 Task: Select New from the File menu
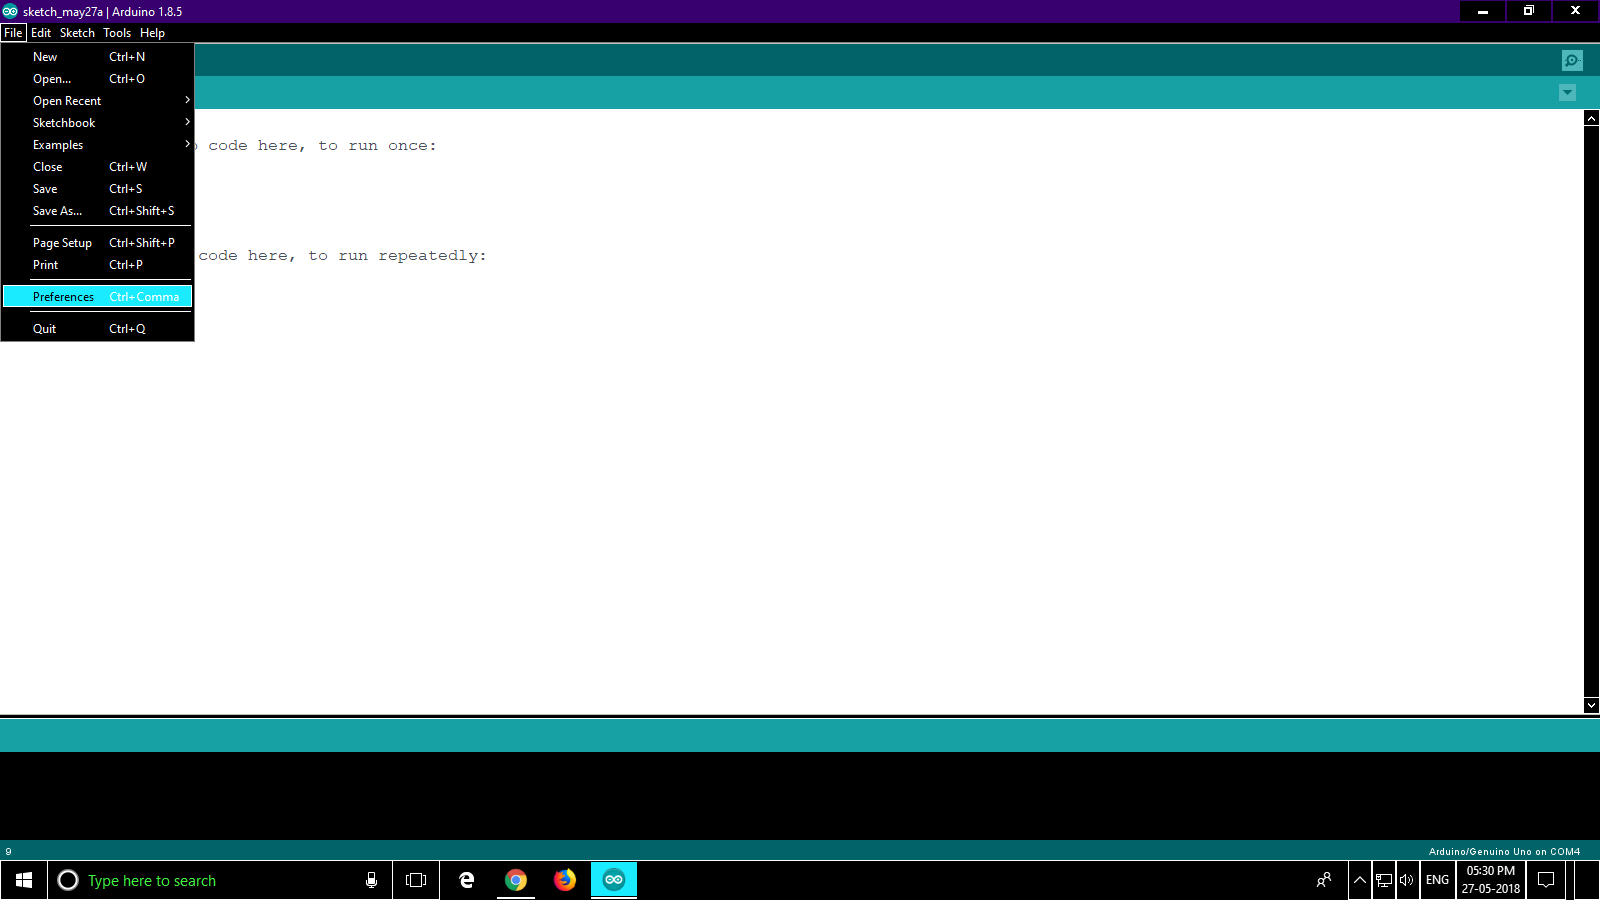pyautogui.click(x=97, y=57)
